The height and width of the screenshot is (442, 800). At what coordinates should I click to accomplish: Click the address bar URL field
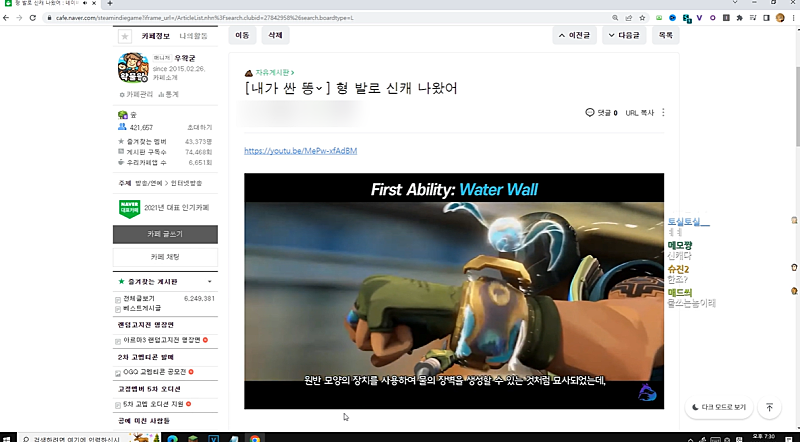(327, 18)
